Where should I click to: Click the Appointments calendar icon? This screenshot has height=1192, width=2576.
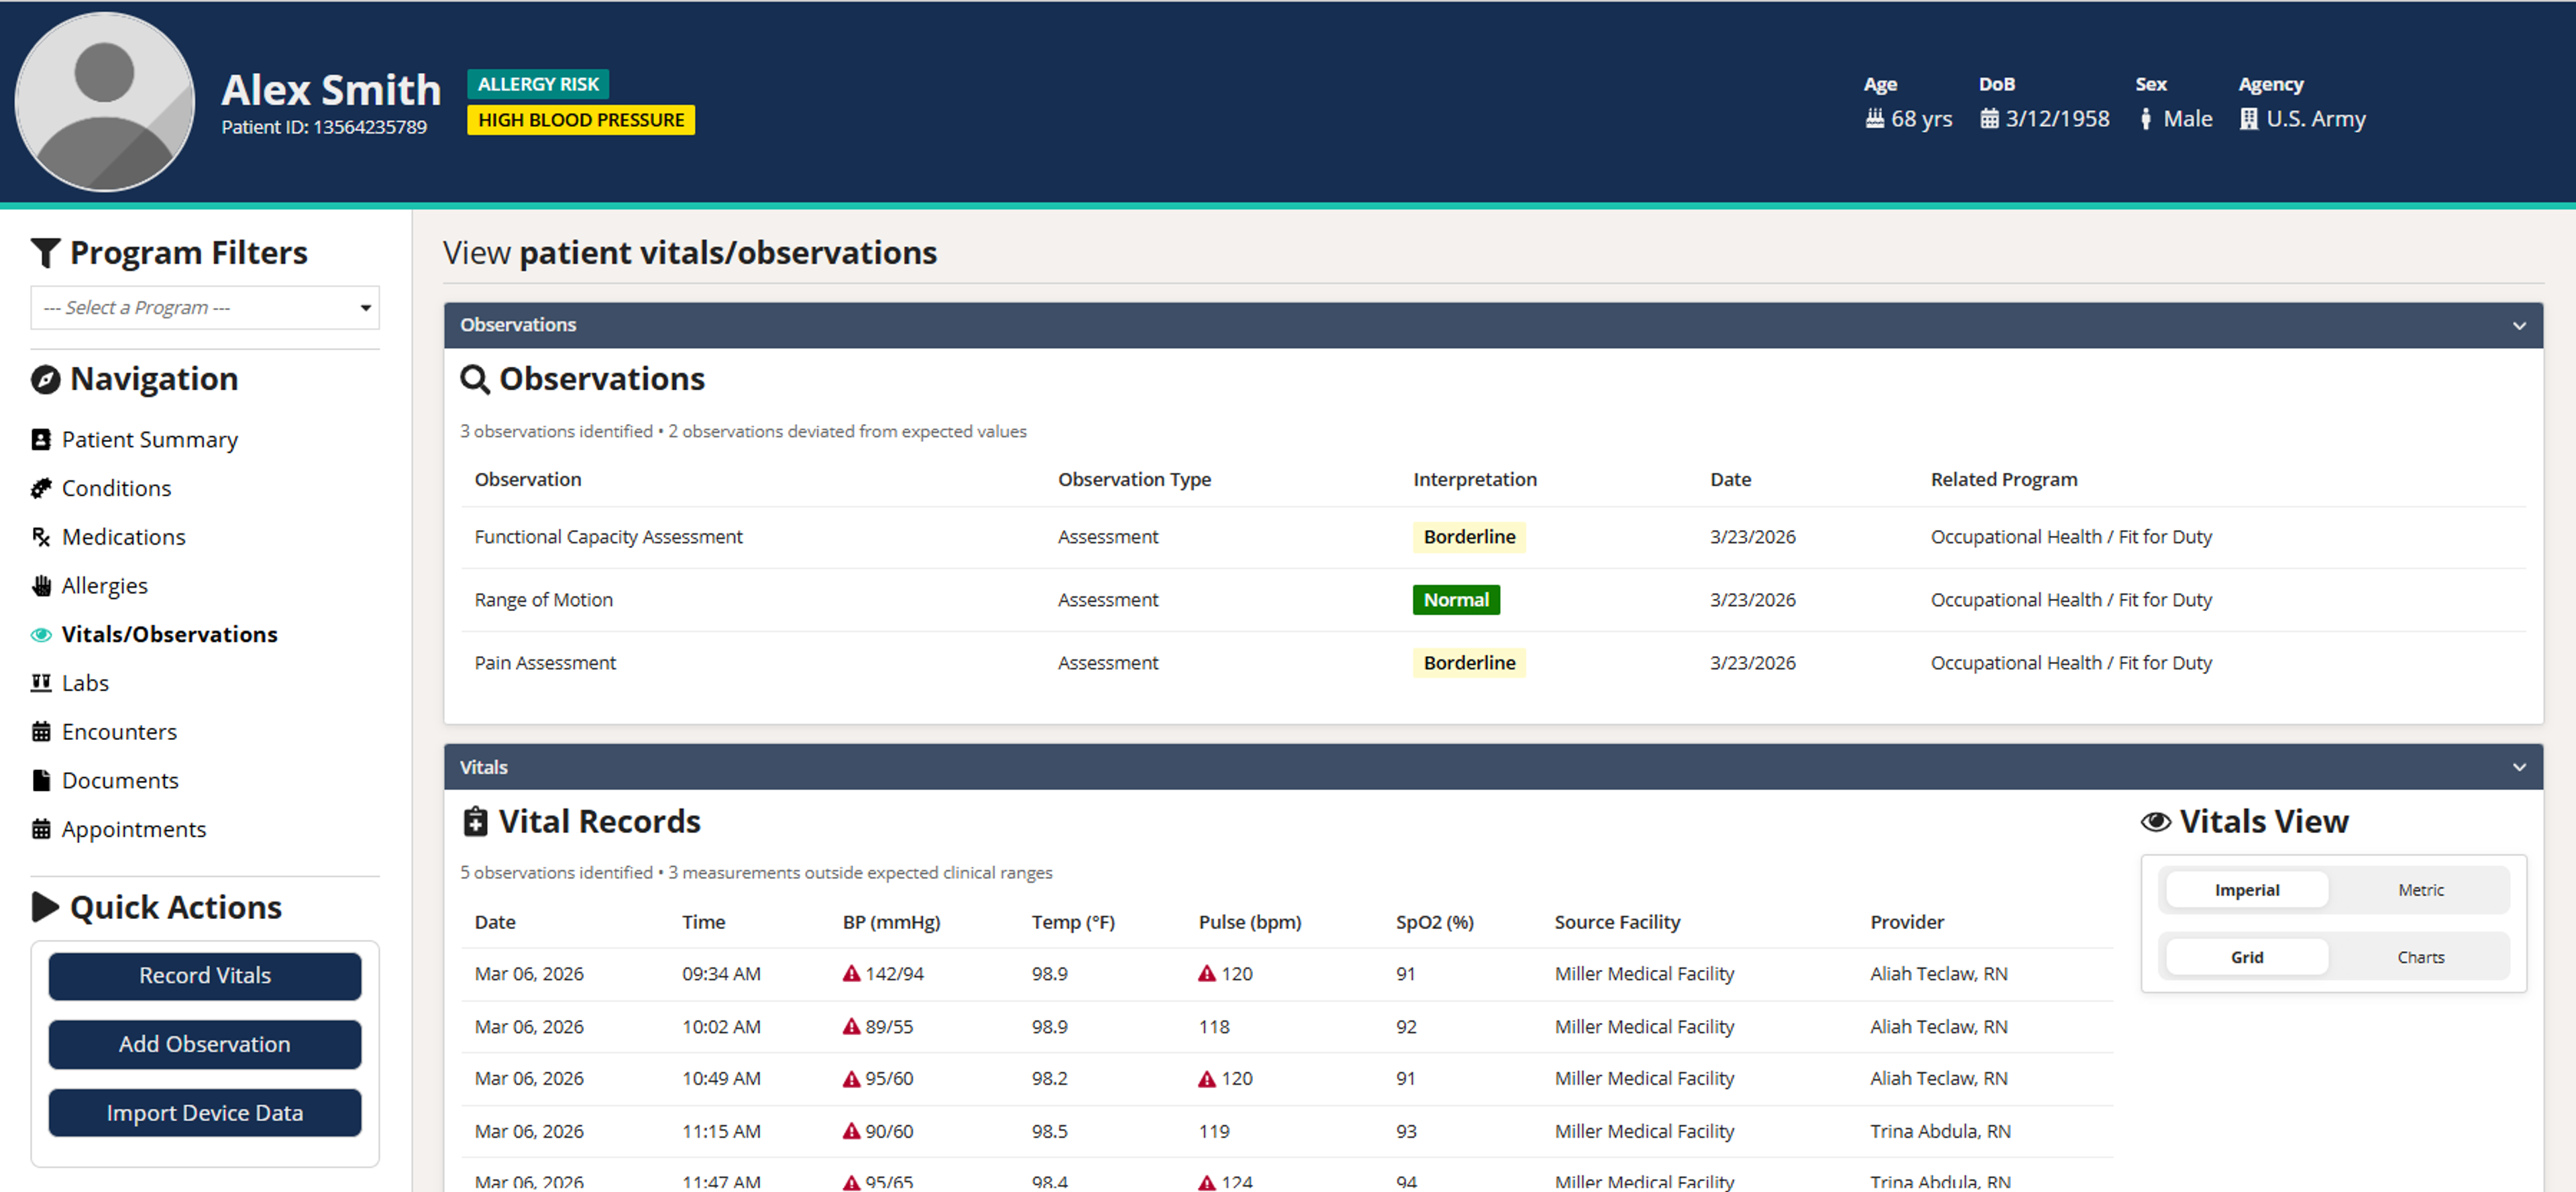tap(41, 829)
